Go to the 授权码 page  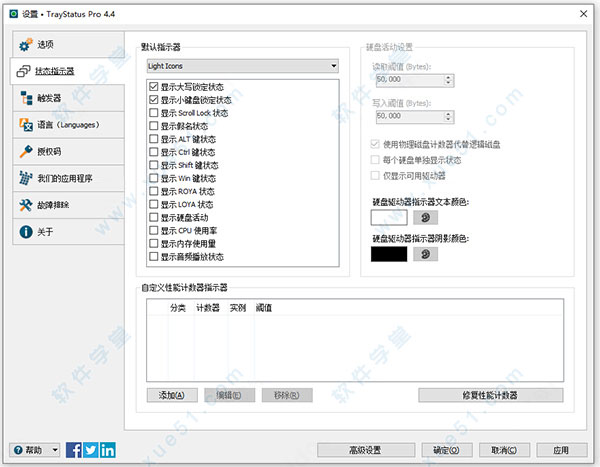click(68, 152)
